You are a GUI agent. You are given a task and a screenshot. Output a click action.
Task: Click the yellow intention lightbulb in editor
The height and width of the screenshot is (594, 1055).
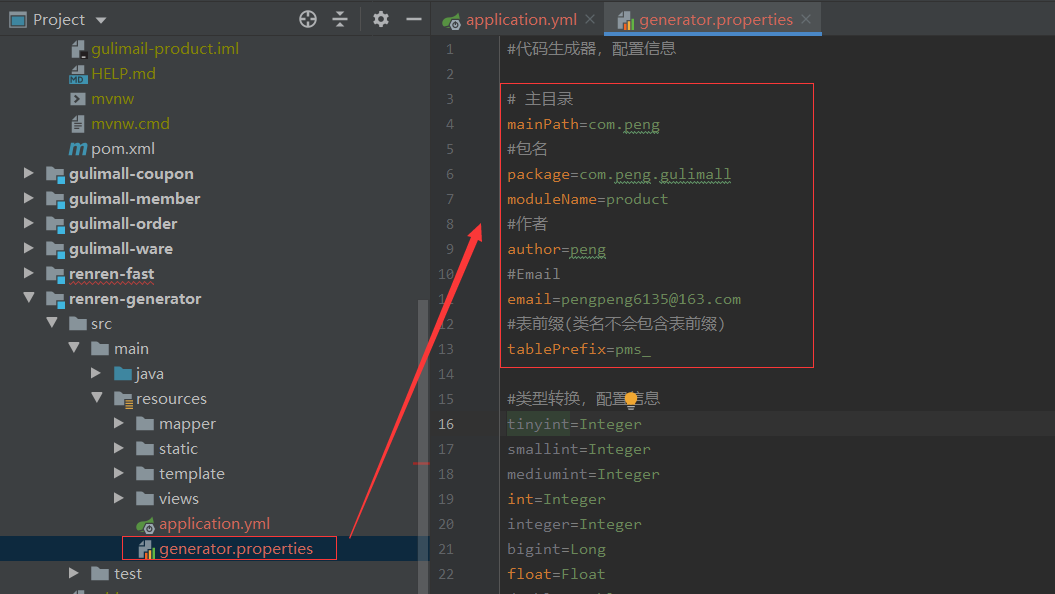(x=631, y=400)
